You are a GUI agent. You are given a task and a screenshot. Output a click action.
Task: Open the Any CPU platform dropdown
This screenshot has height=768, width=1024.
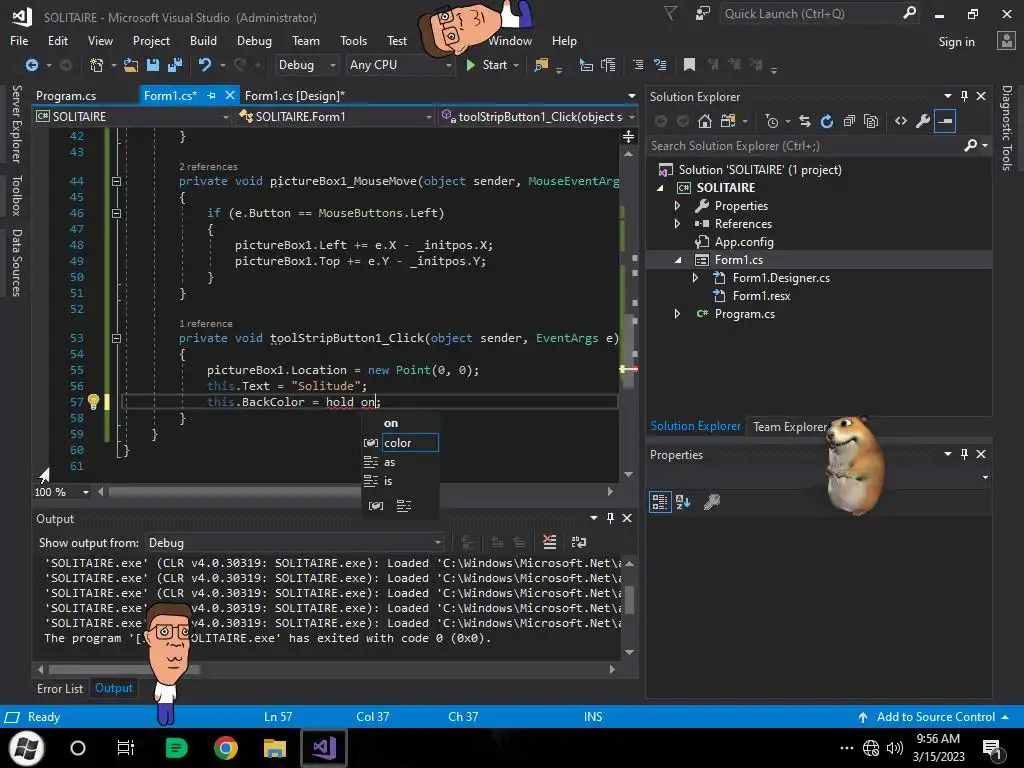point(449,65)
